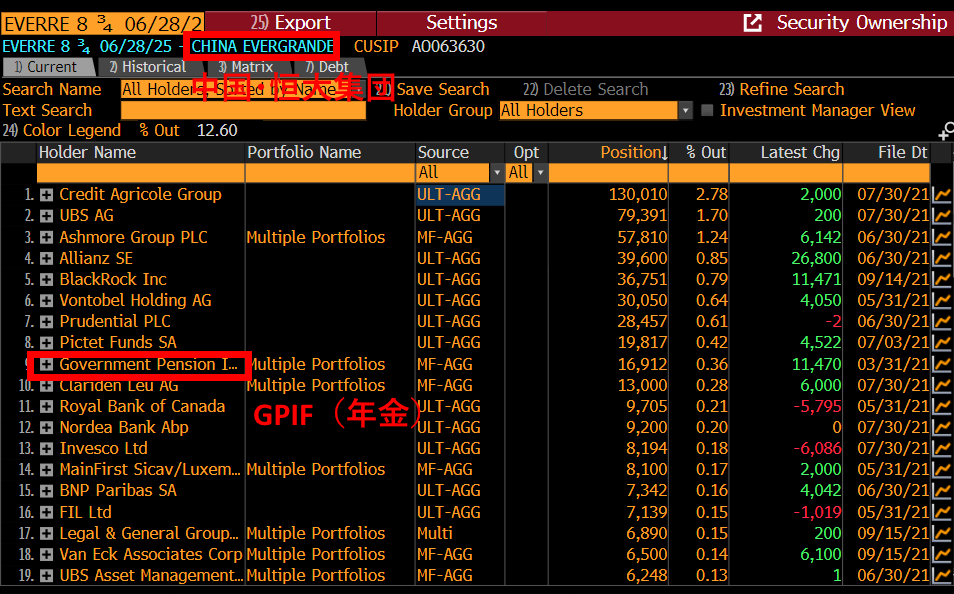This screenshot has height=594, width=954.
Task: Open chart icon for Allianz SE row
Action: tap(942, 258)
